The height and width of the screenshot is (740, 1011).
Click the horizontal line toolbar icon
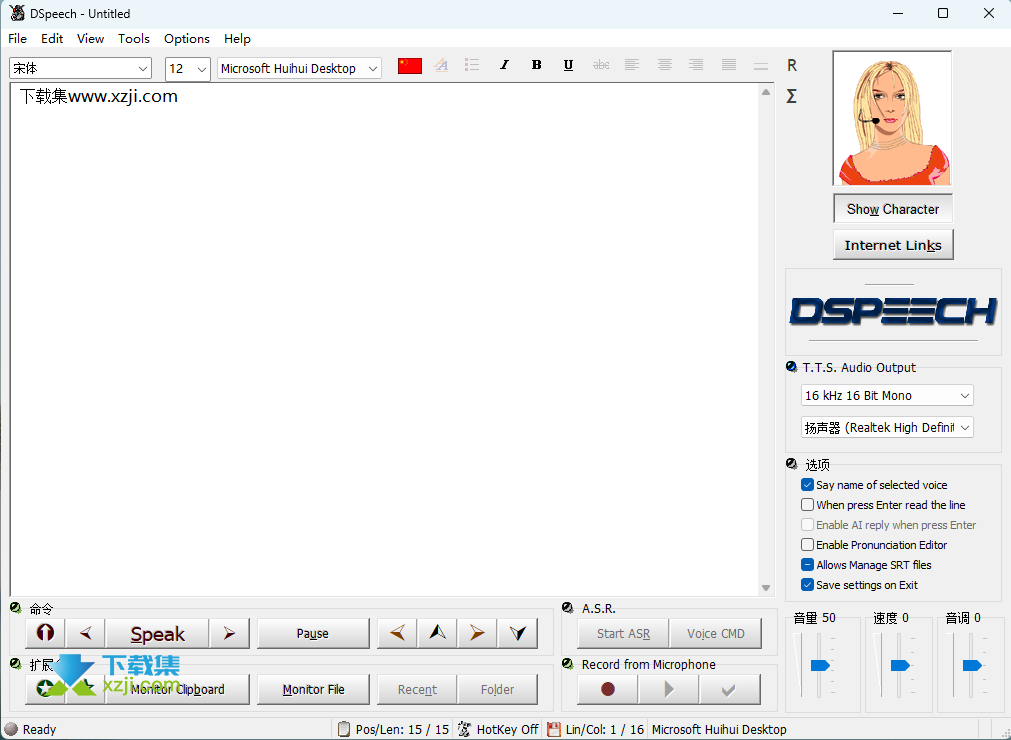click(761, 66)
